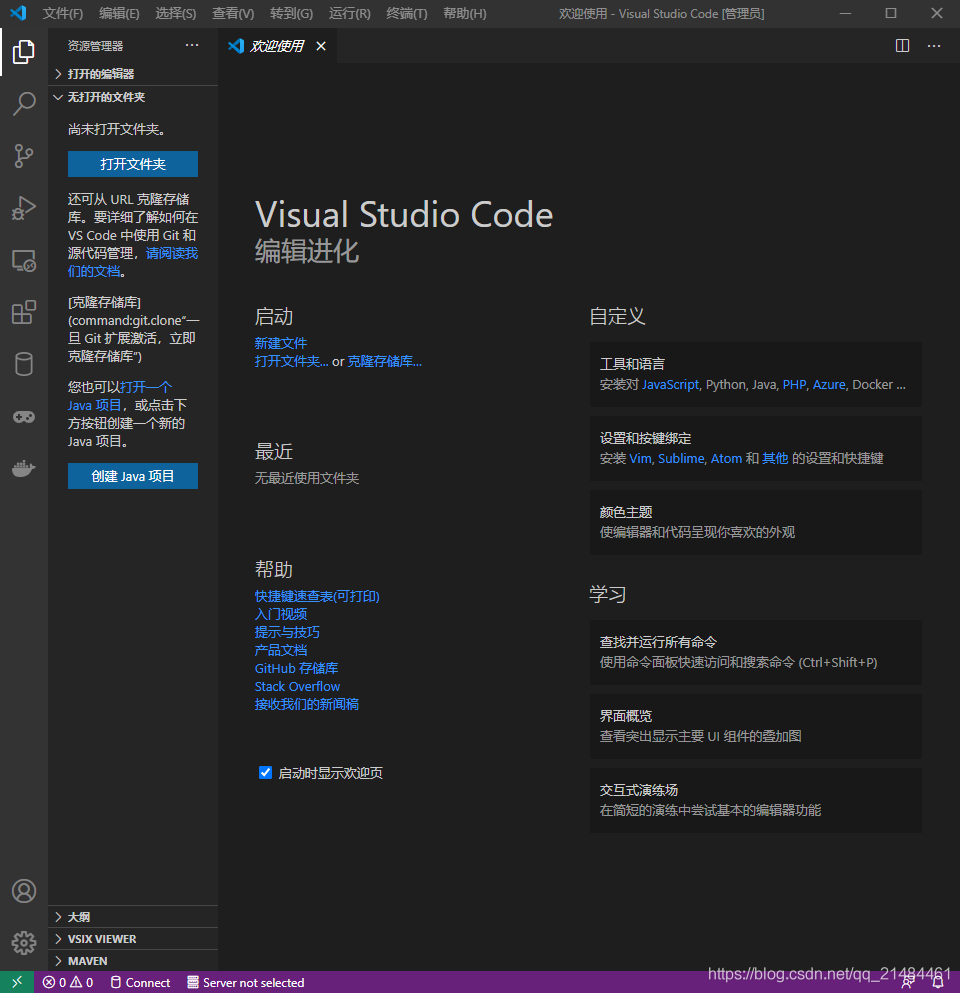Split the editor to the right
The width and height of the screenshot is (960, 993).
point(902,46)
